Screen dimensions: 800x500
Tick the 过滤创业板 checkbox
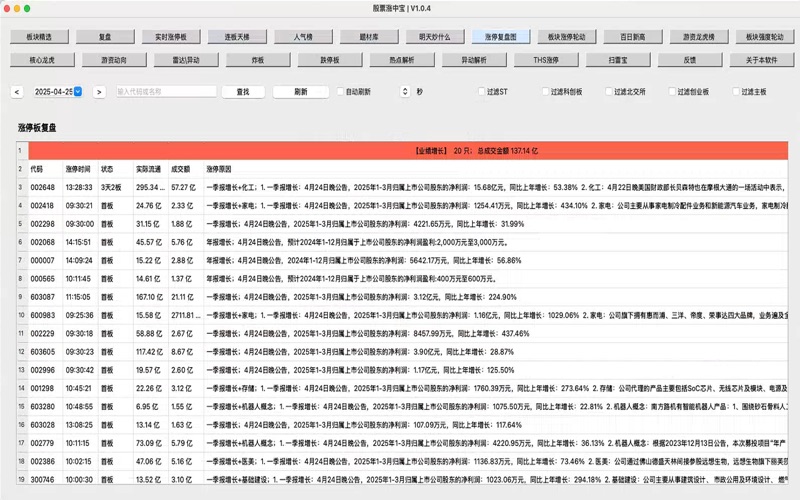tap(673, 92)
